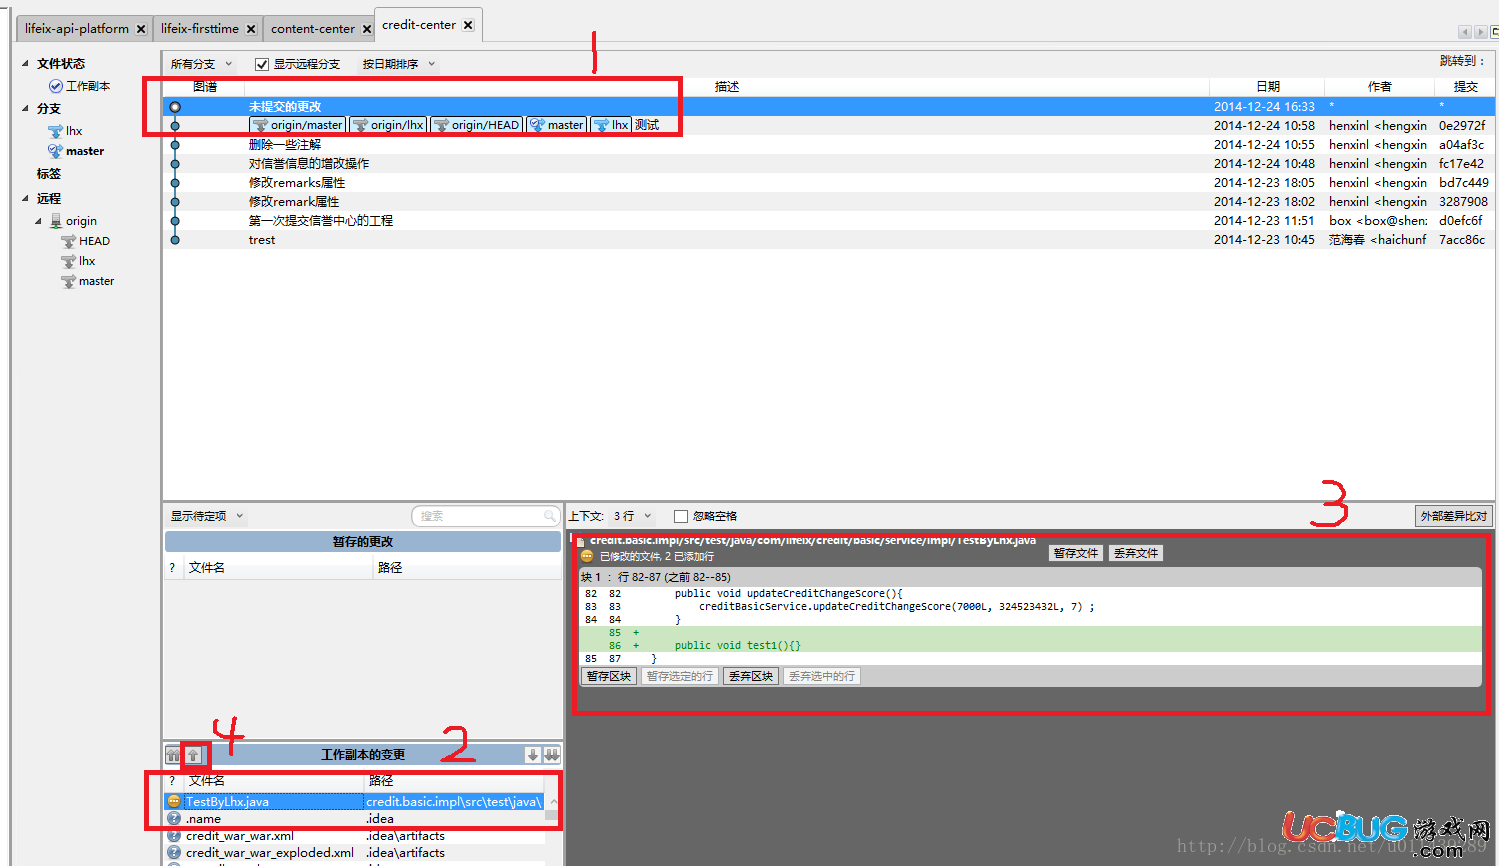Screen dimensions: 1499x866
Task: Click the HEAD remote branch icon under origin
Action: [x=69, y=241]
